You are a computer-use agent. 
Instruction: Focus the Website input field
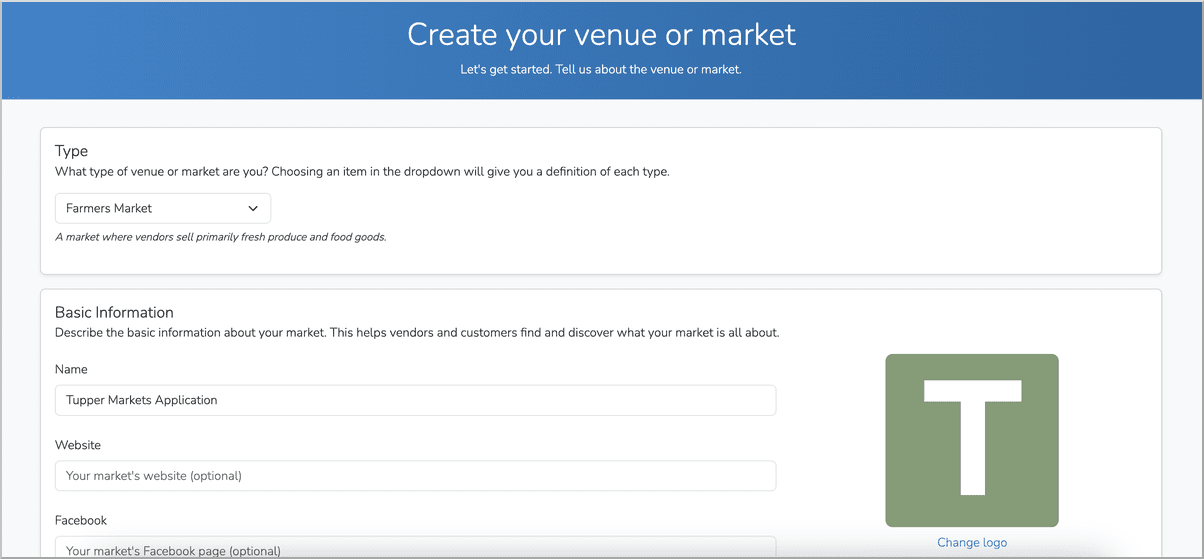415,476
